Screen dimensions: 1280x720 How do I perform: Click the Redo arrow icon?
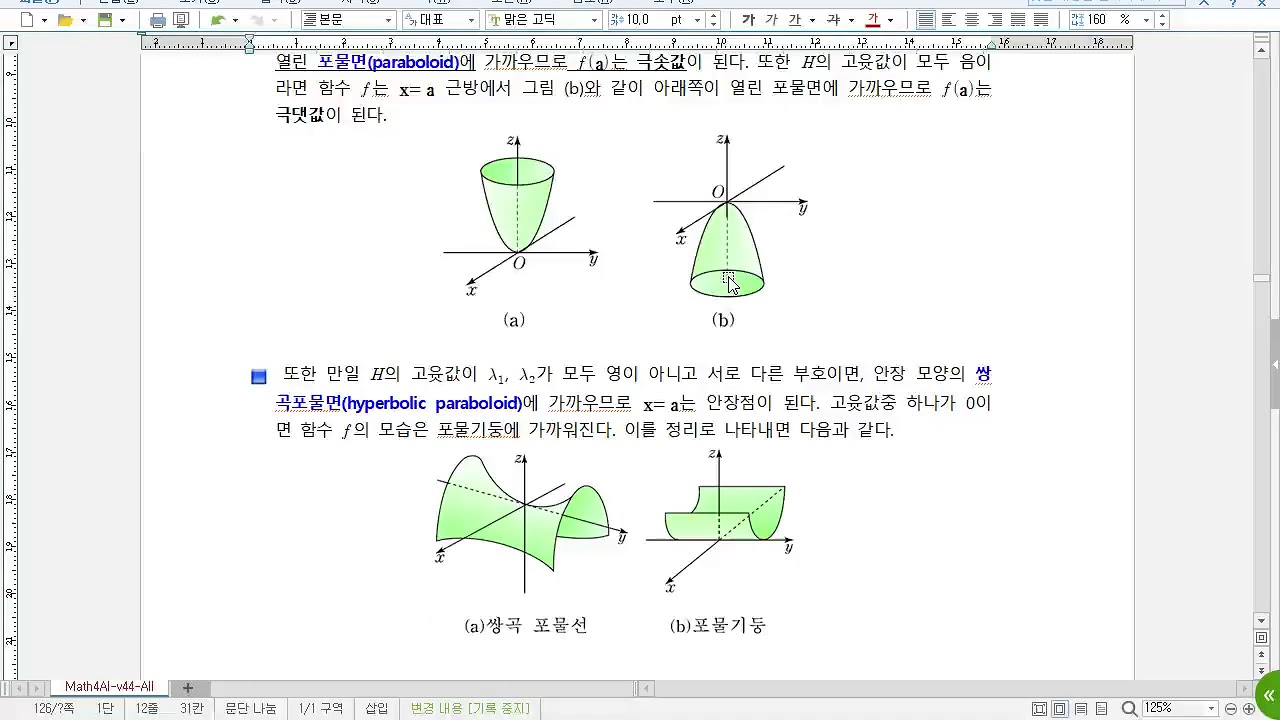(x=258, y=20)
